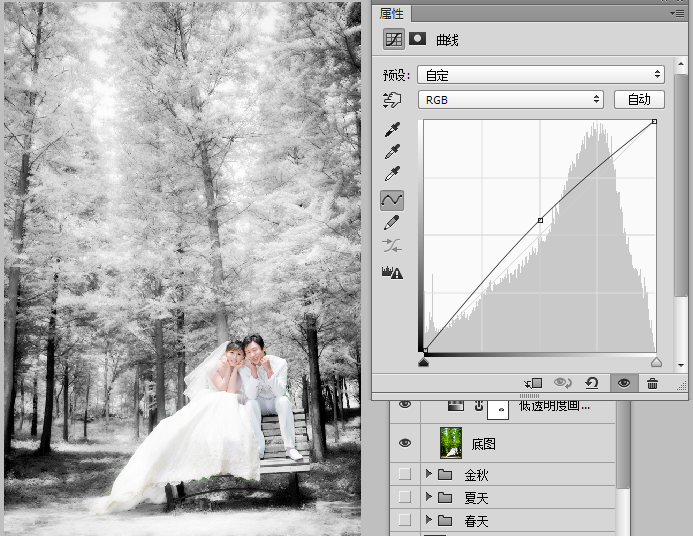Click the Properties panel scrollbar thumb
Screen dimensions: 693x536
click(681, 186)
